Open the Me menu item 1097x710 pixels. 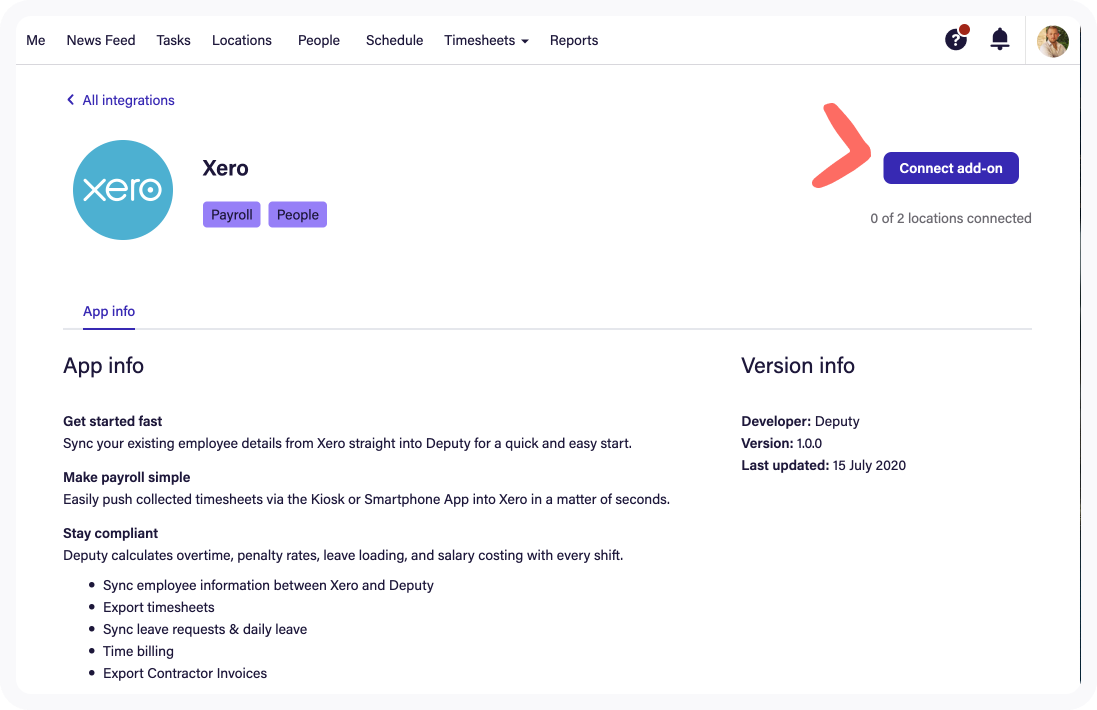[36, 41]
